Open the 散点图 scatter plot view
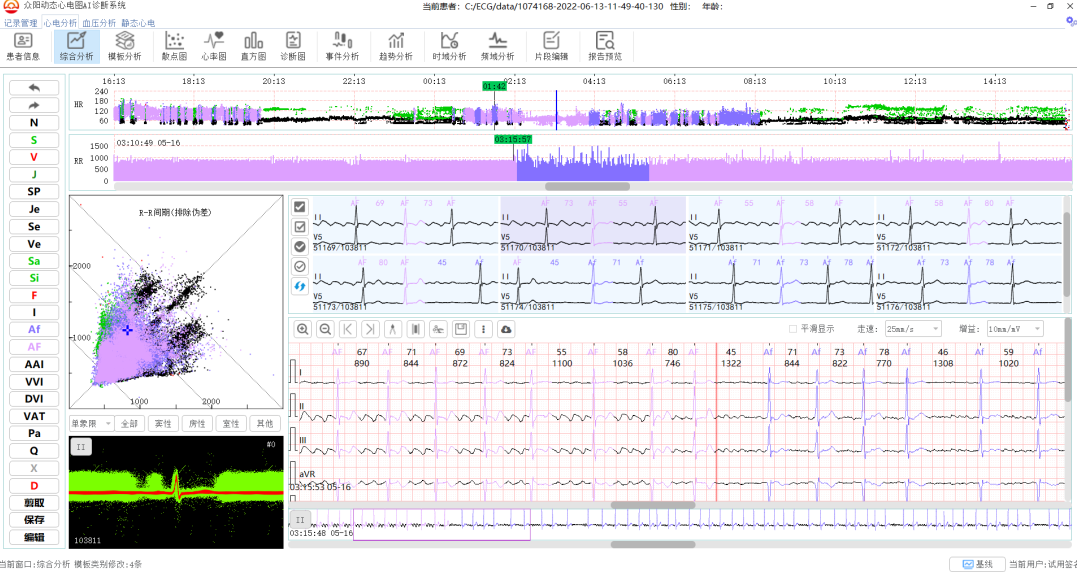Screen dimensions: 1077x572 (x=174, y=46)
